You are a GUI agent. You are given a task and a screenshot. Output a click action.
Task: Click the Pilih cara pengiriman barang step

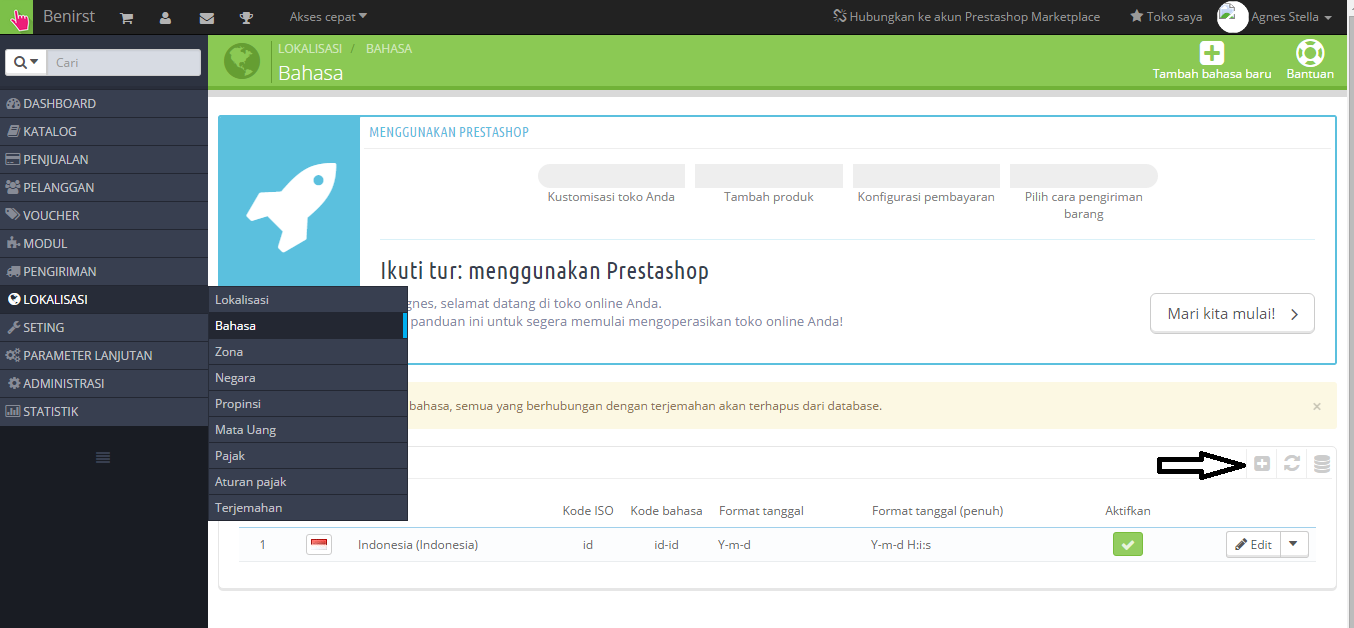pos(1084,193)
